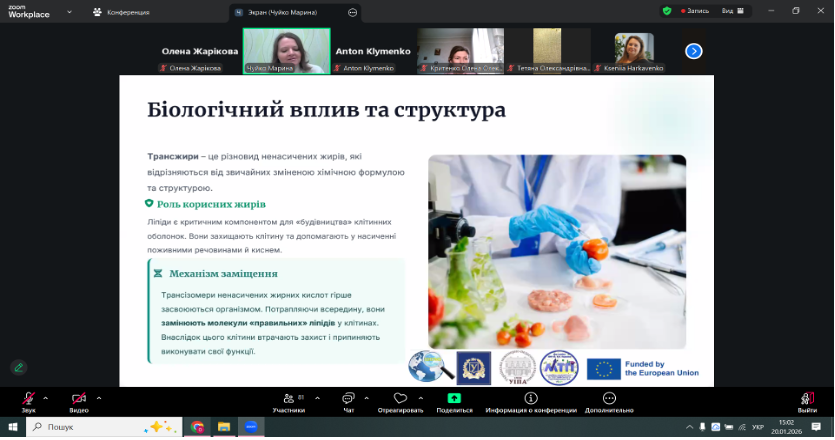Click the Выйти leave meeting button
Image resolution: width=835 pixels, height=440 pixels.
tap(807, 402)
